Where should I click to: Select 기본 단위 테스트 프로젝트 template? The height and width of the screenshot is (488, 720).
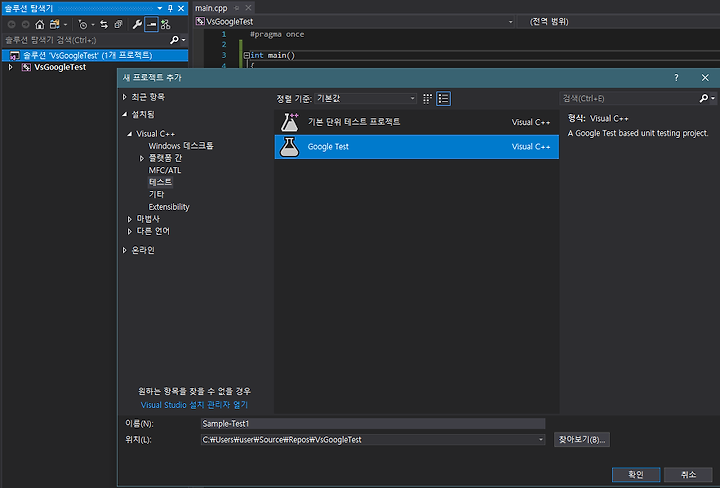(416, 122)
